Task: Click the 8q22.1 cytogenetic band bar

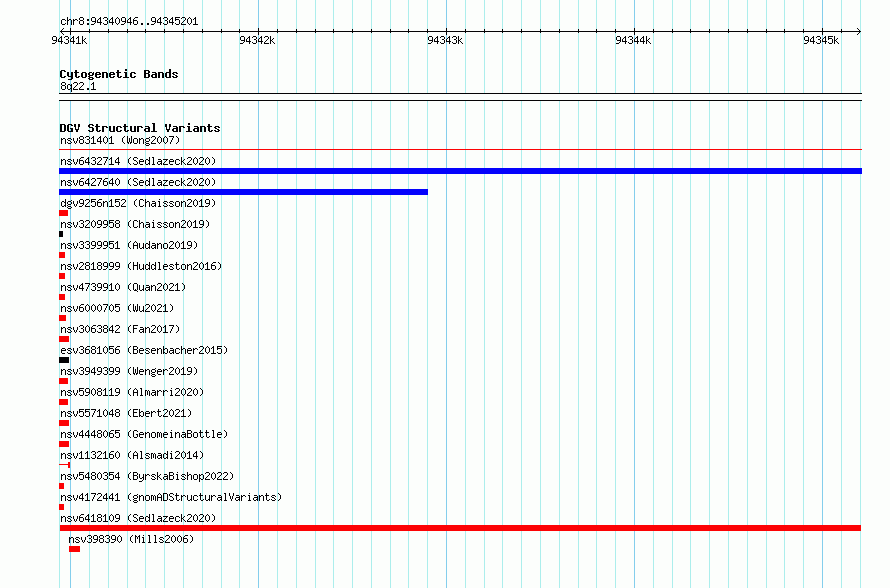Action: click(460, 97)
